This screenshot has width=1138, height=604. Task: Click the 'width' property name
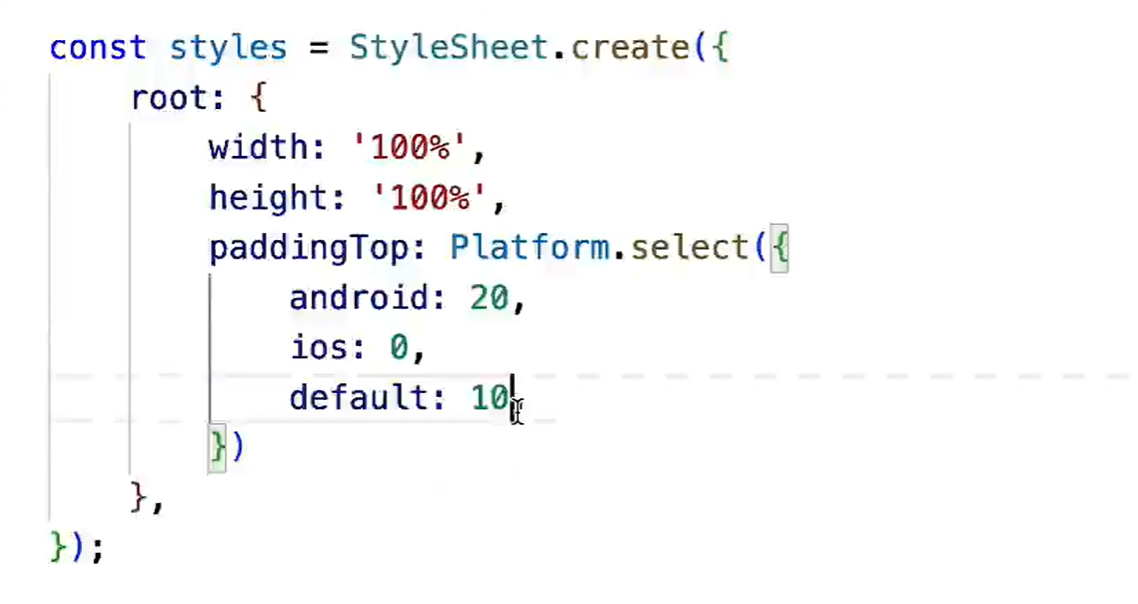coord(258,147)
